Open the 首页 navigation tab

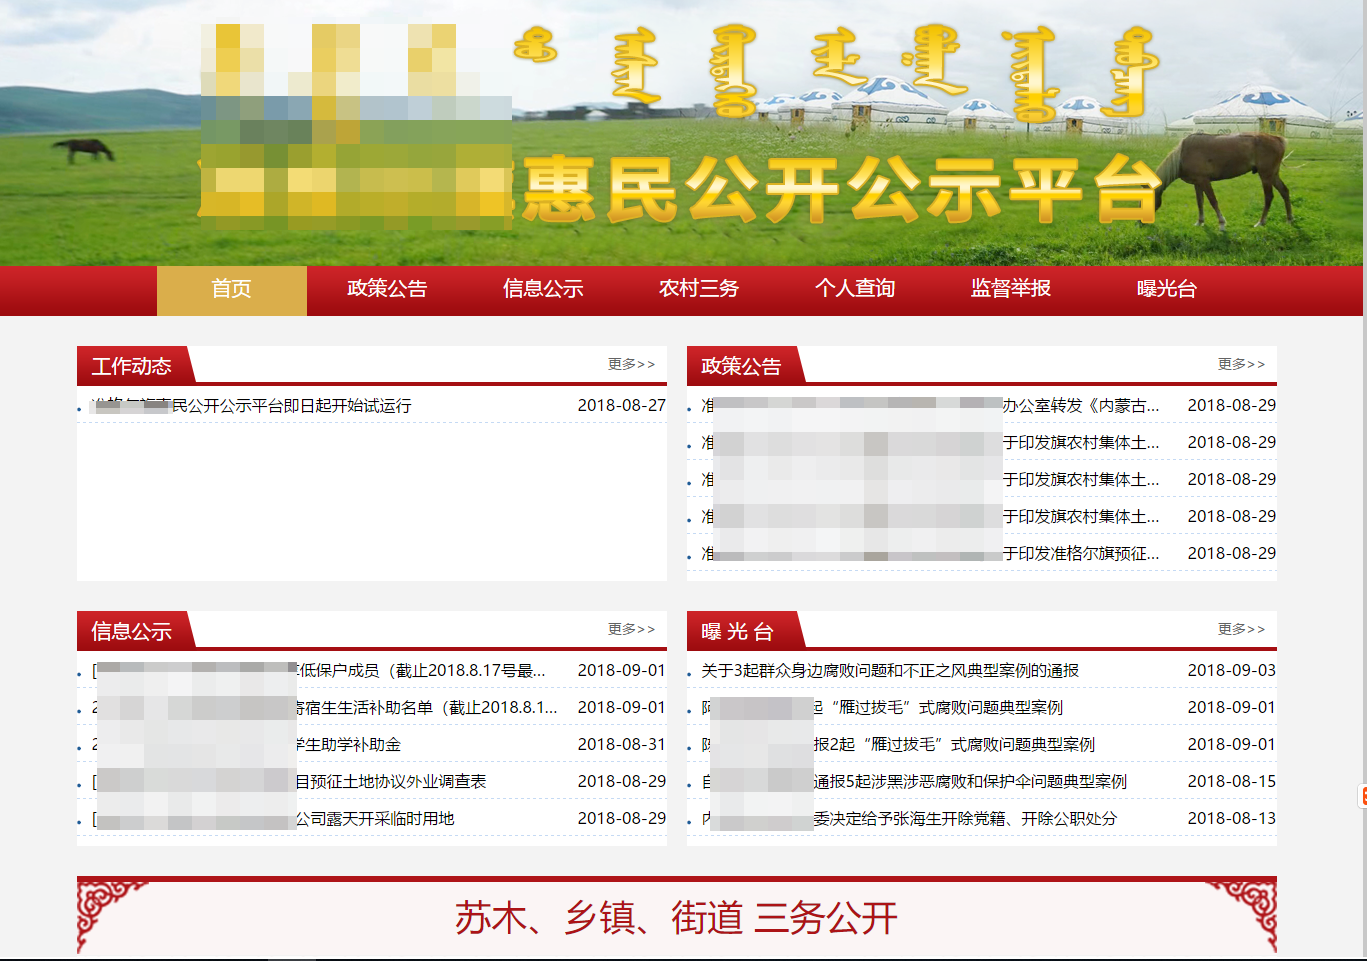click(231, 289)
